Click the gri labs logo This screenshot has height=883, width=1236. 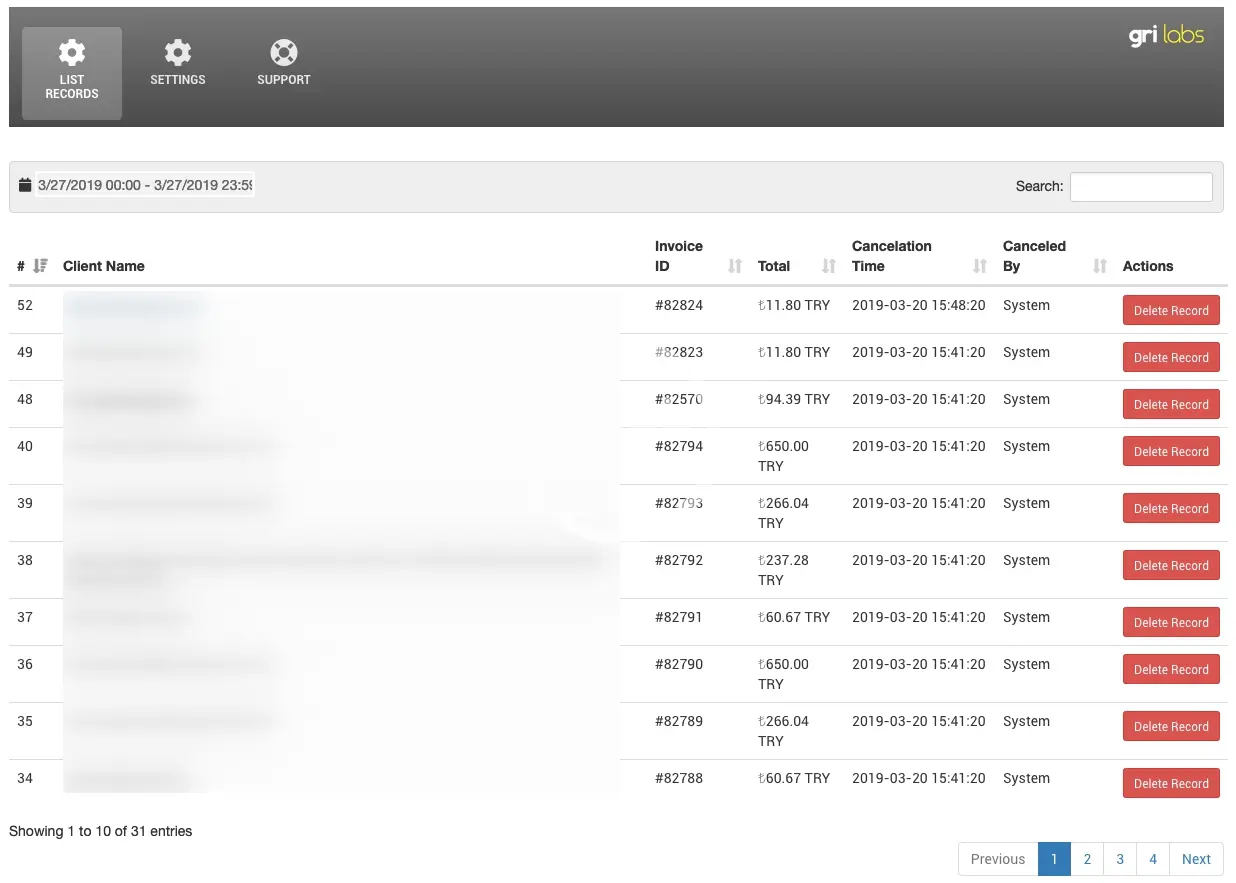1166,36
